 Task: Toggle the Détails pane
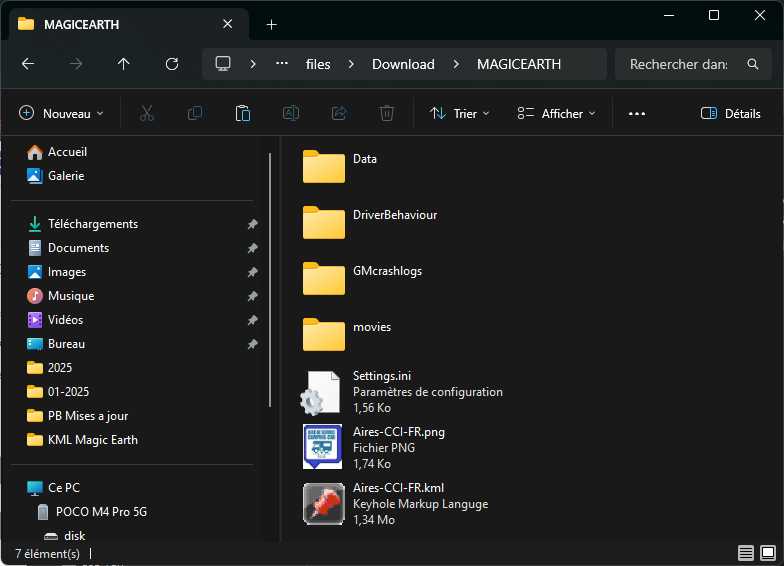[731, 114]
